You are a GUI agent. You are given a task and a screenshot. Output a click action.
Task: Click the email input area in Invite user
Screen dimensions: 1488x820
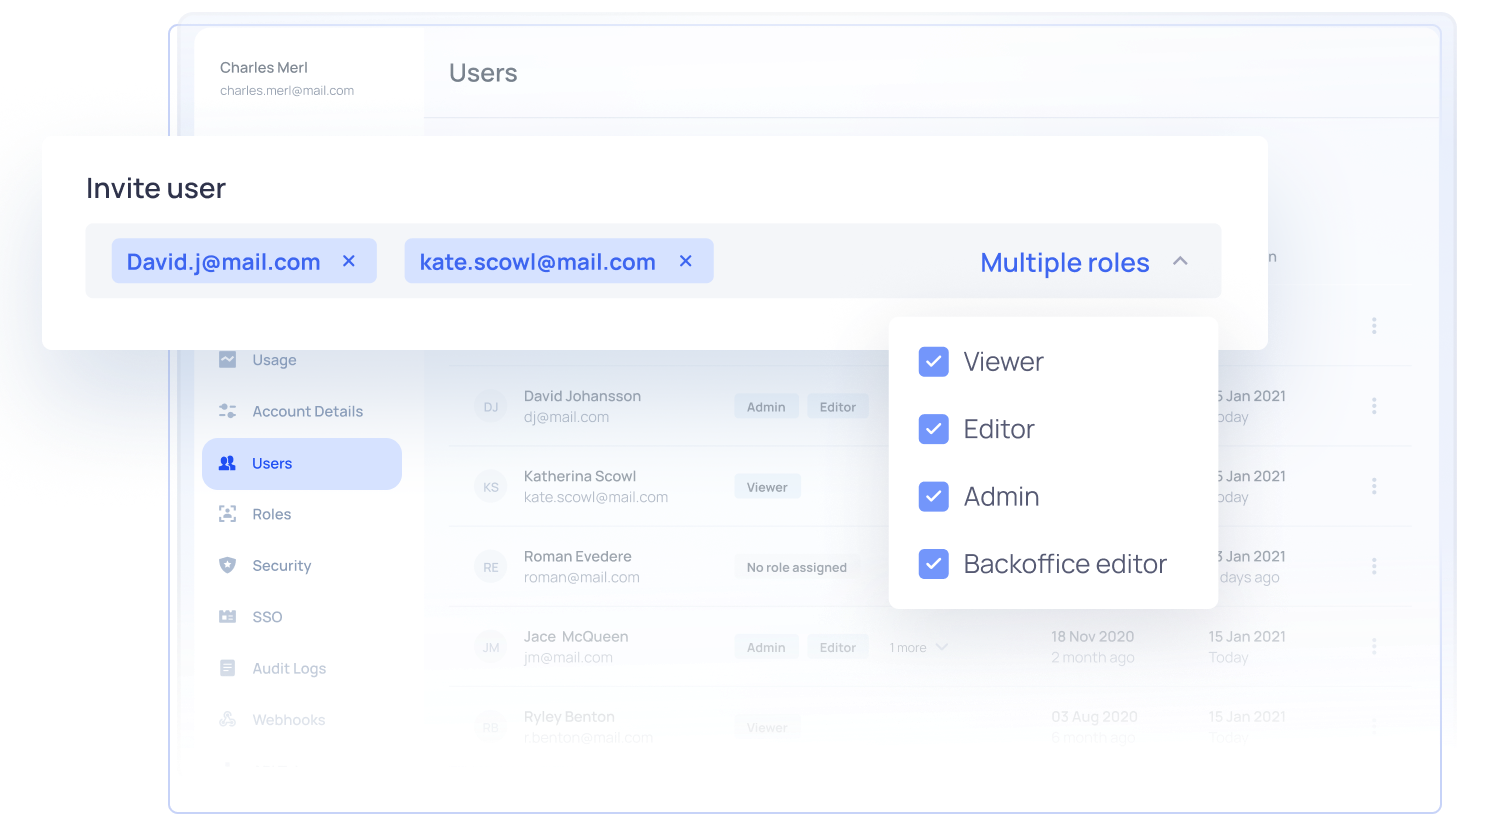click(840, 261)
